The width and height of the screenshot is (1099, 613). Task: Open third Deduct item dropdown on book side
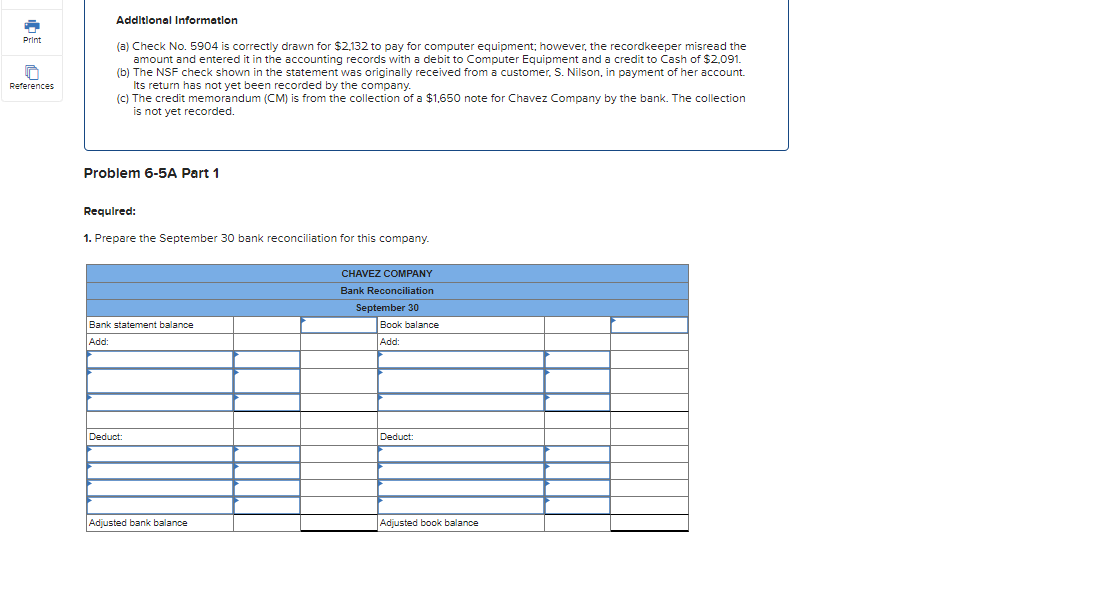pos(461,488)
